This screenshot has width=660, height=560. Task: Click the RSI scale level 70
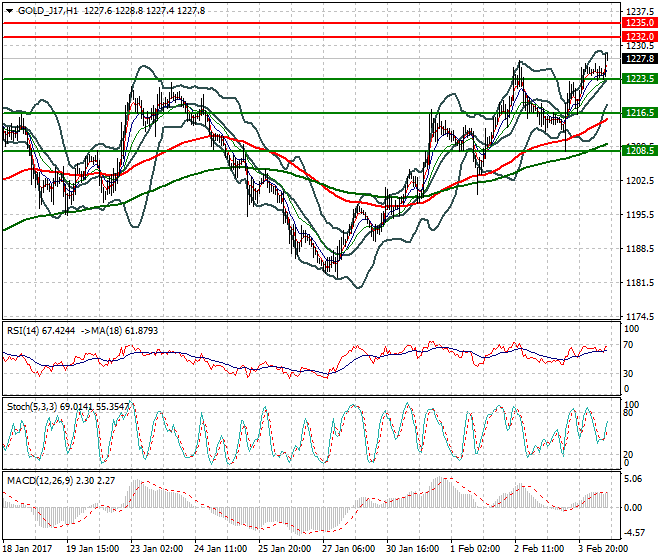point(628,345)
